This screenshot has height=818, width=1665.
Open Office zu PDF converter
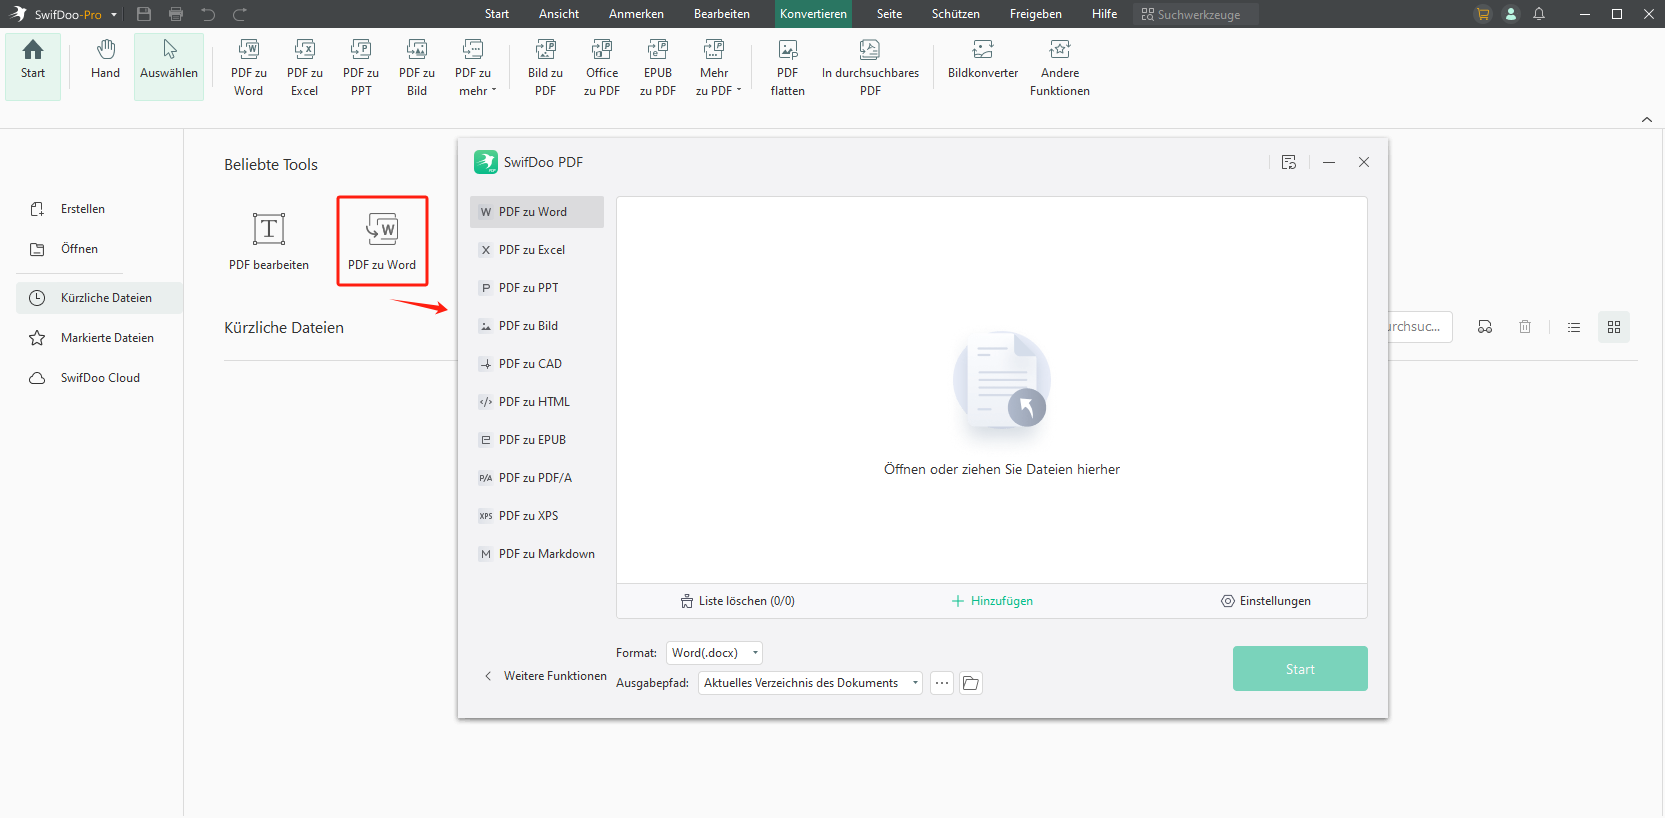pos(602,67)
